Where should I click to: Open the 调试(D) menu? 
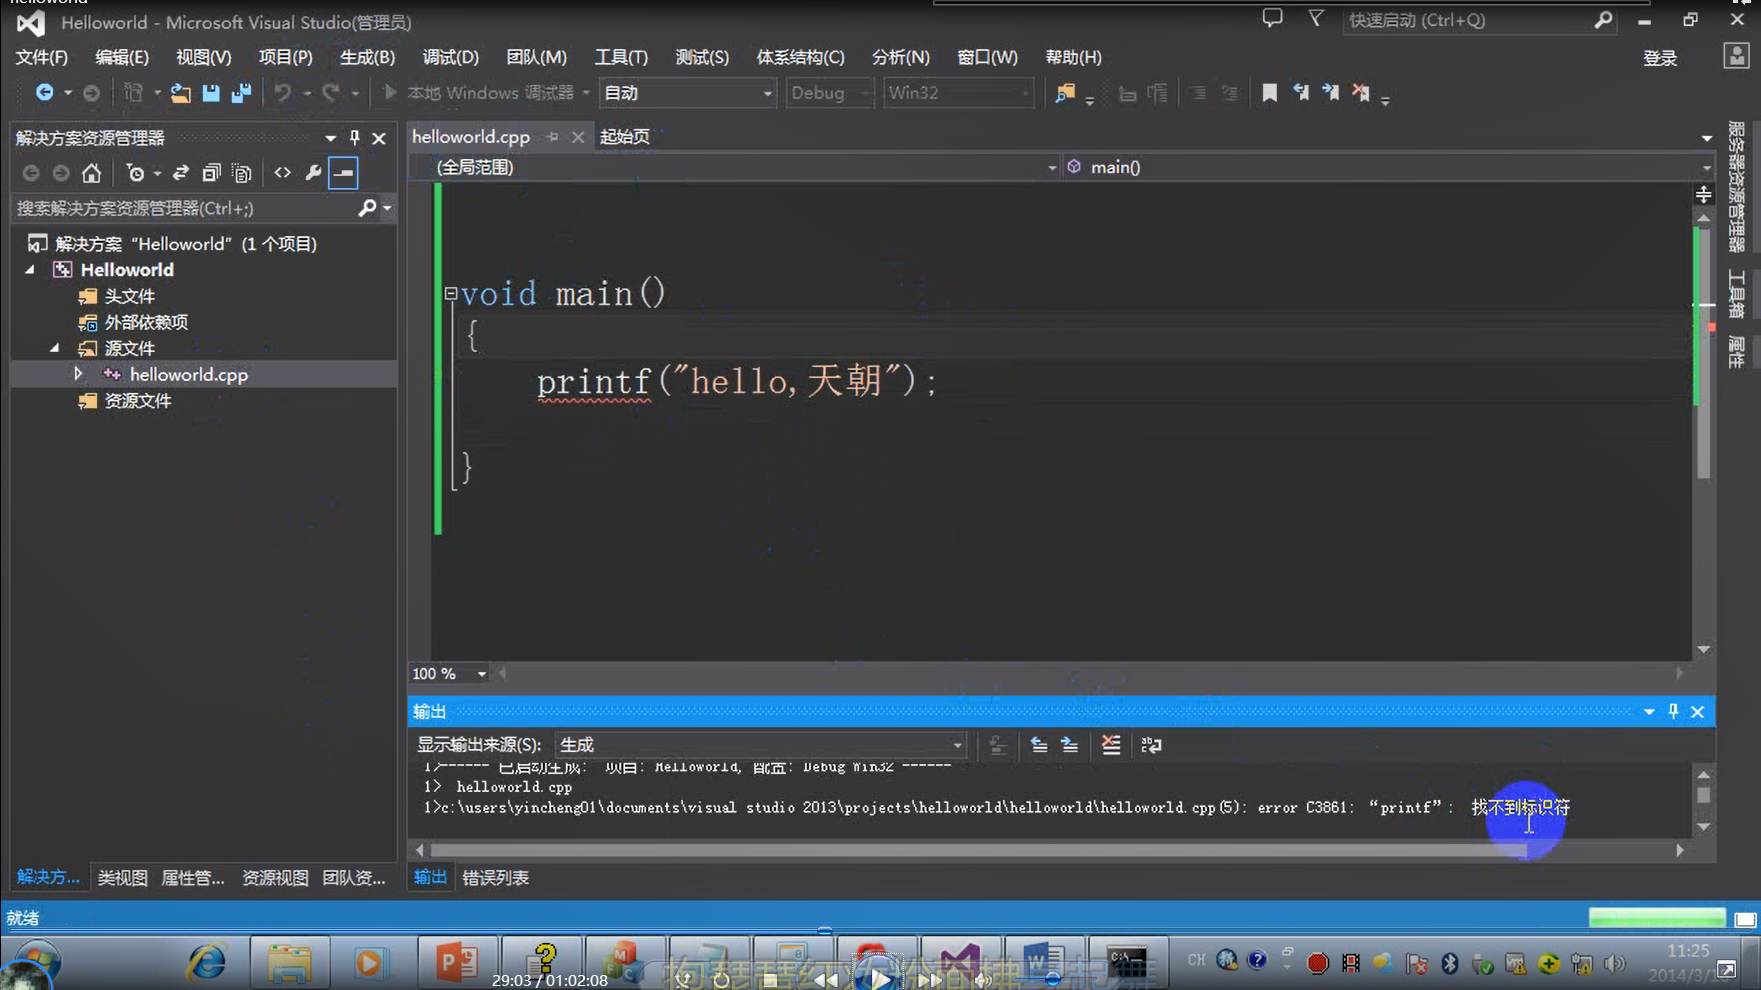click(x=450, y=57)
